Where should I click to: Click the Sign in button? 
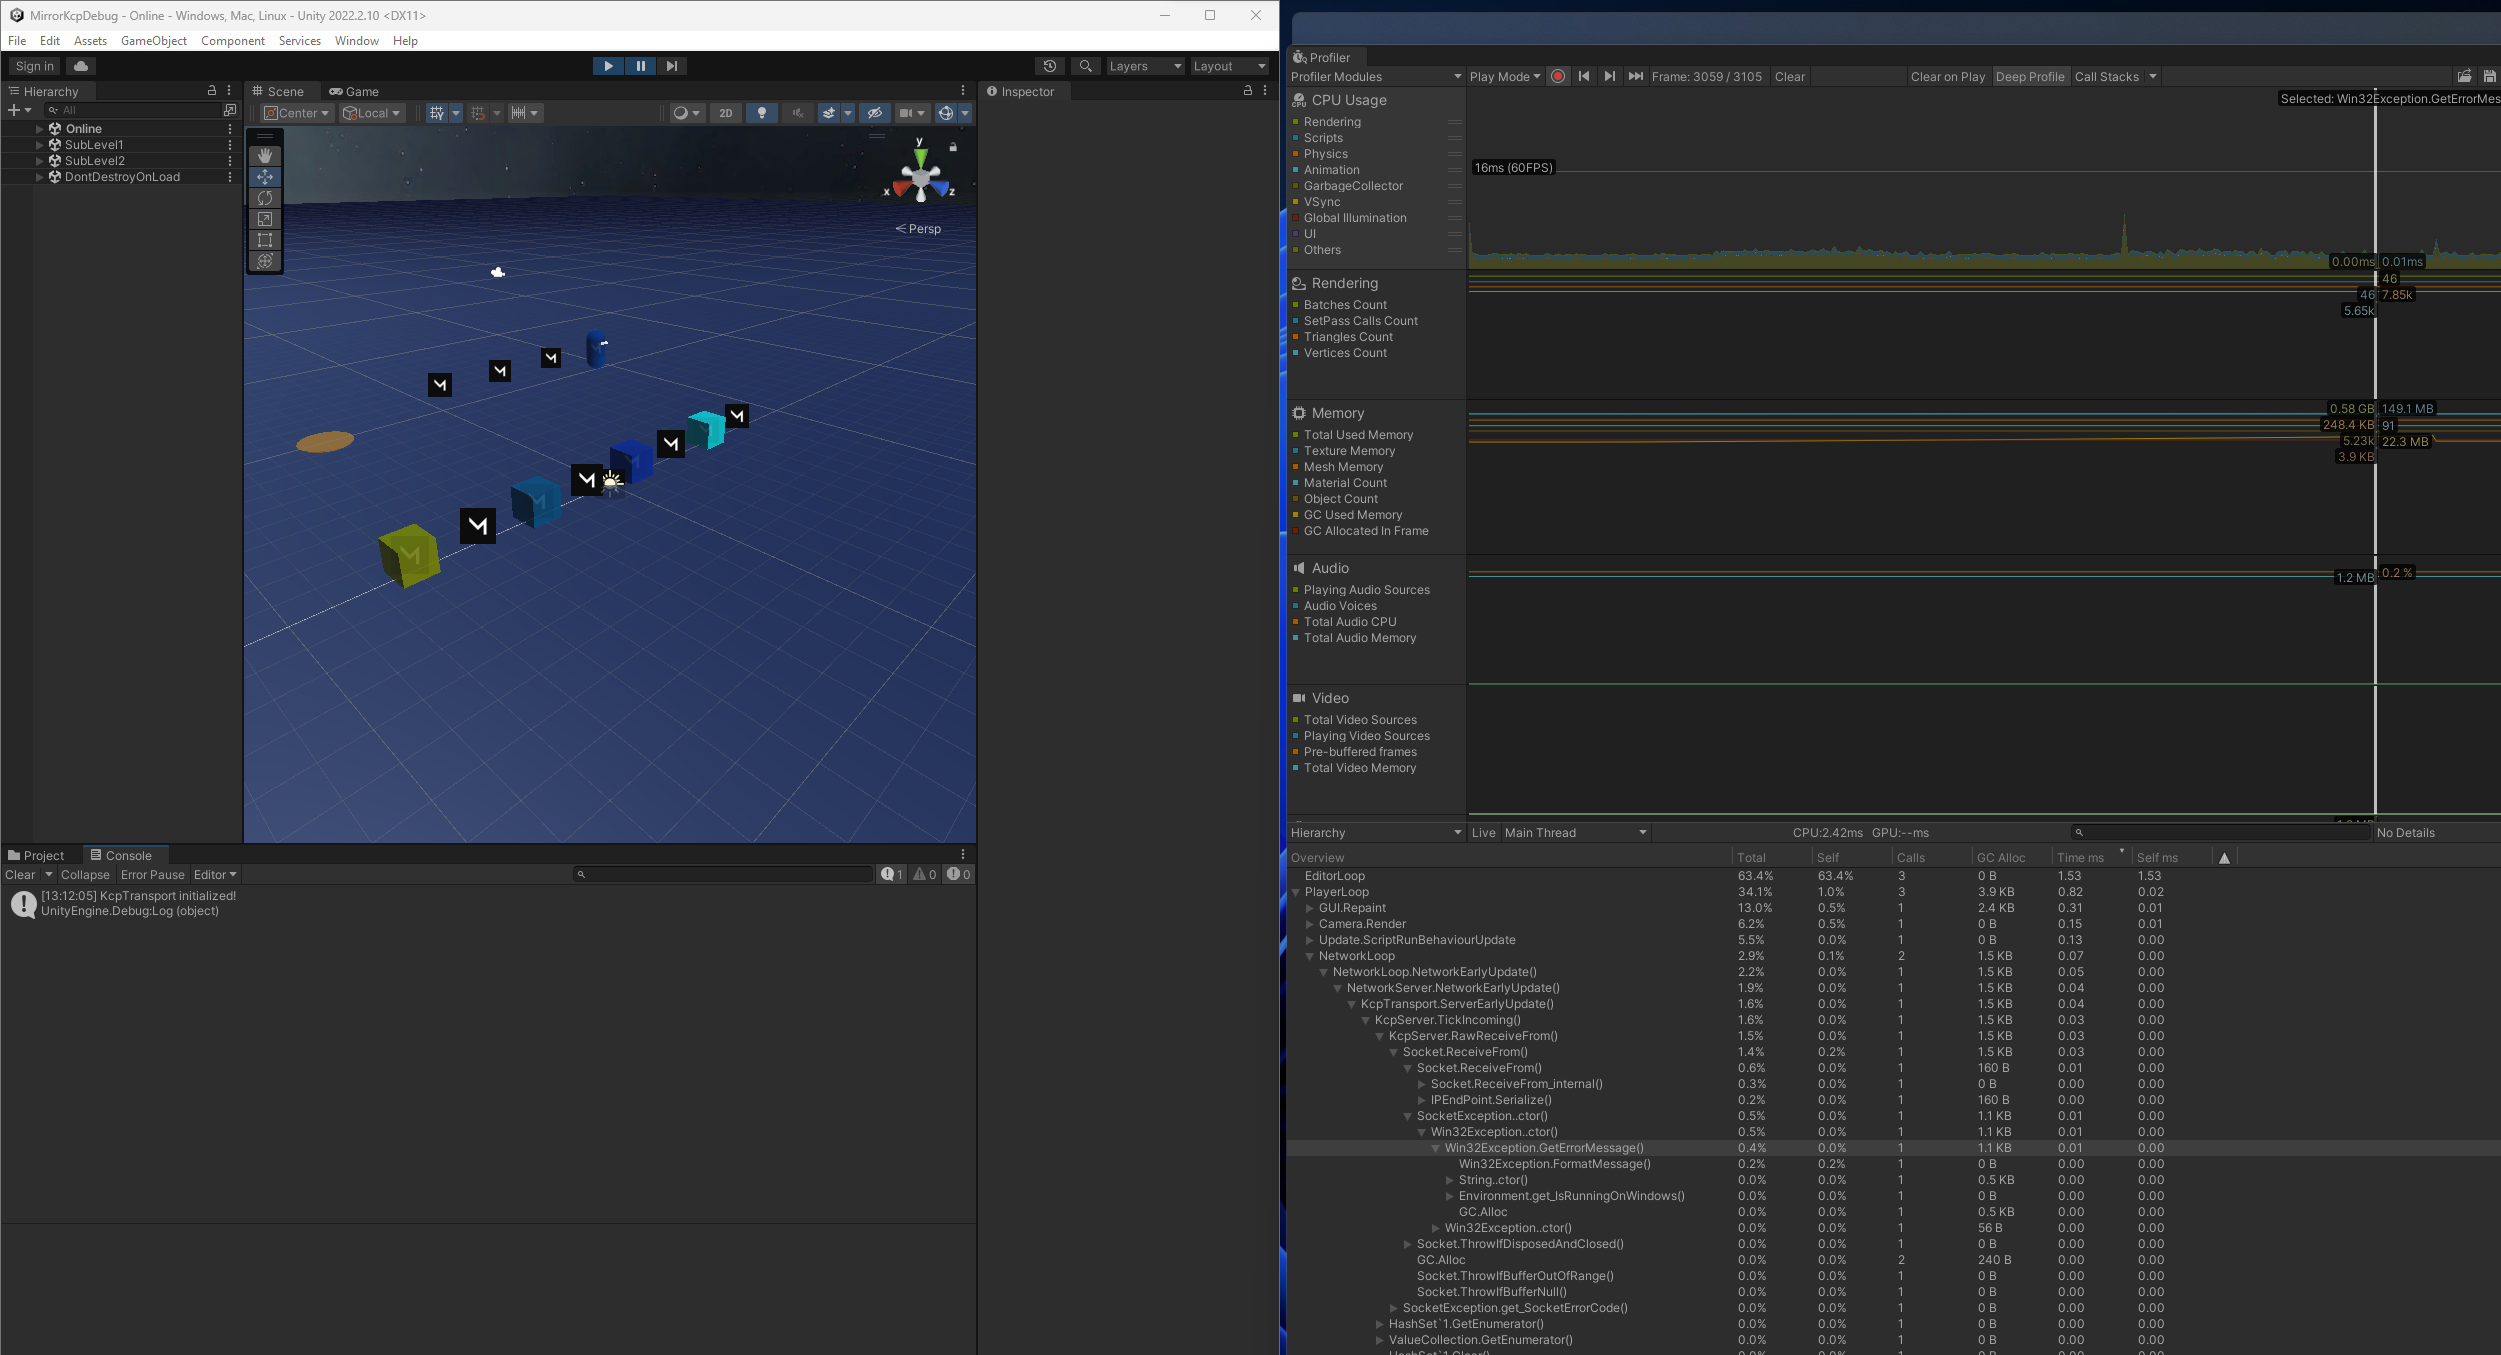[35, 66]
